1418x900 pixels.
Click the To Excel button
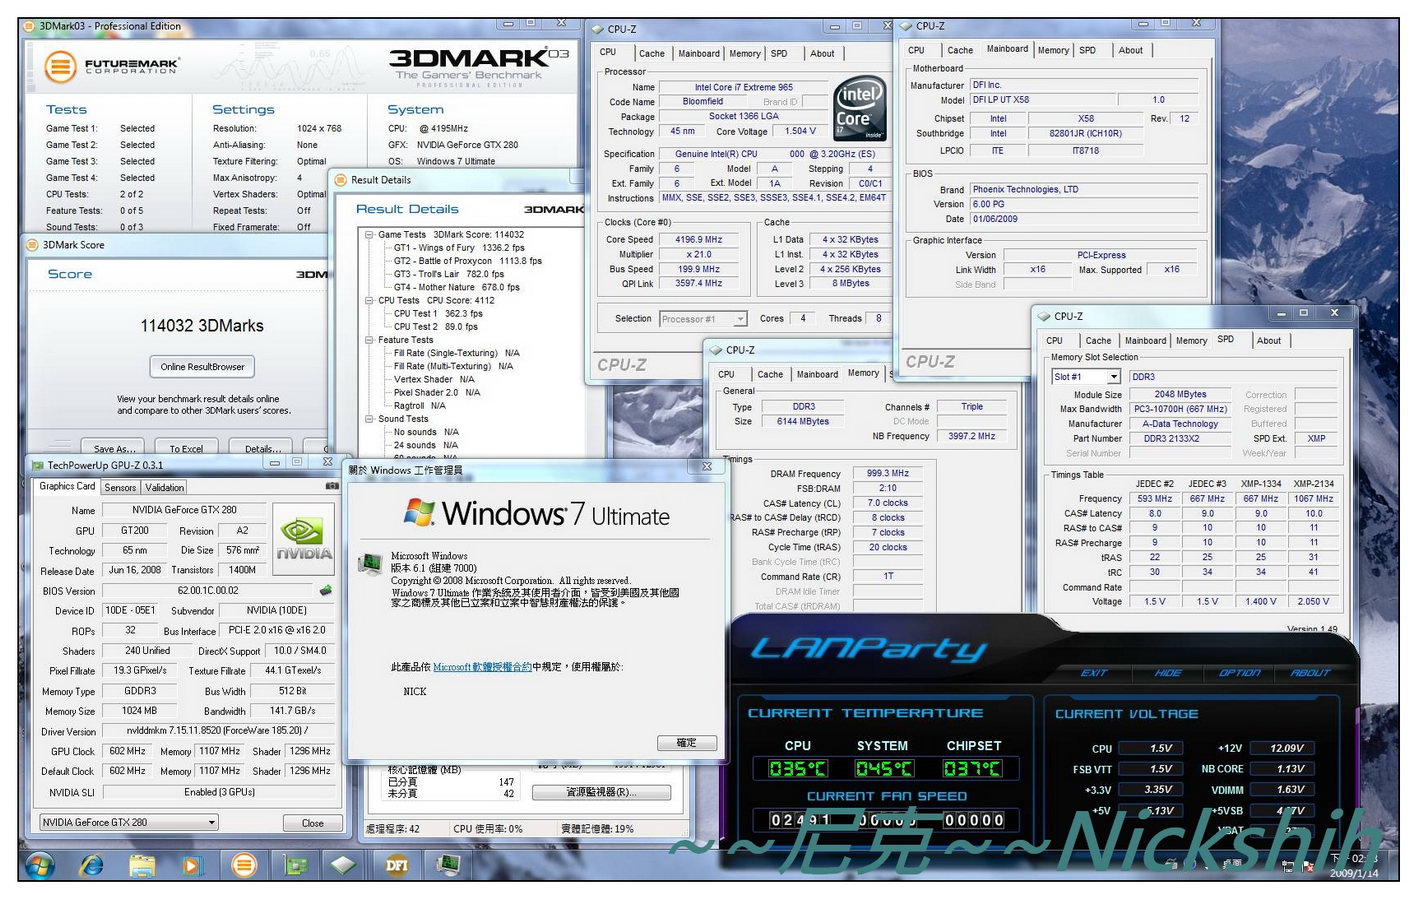coord(186,449)
